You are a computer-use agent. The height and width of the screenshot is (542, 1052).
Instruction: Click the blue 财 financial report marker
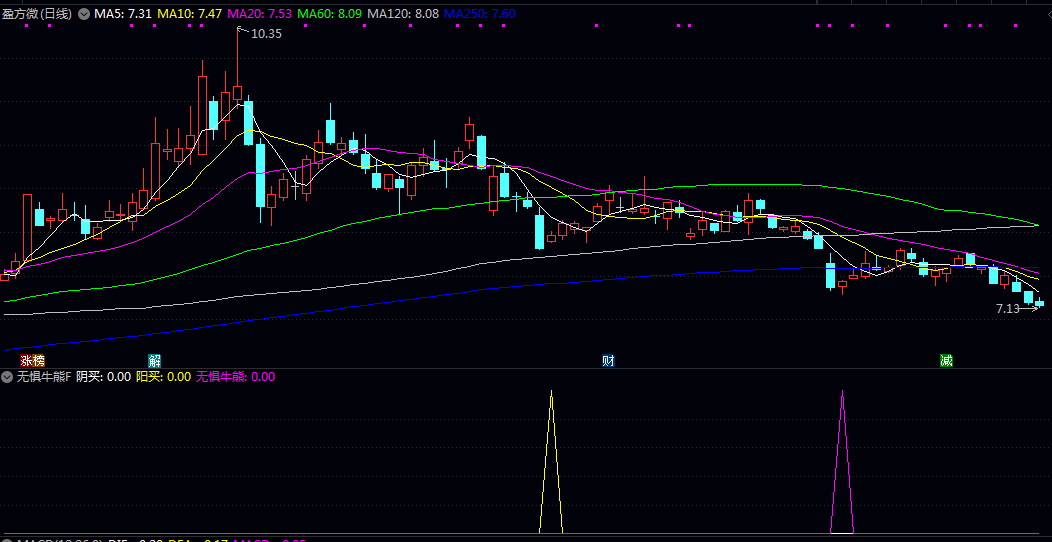[x=608, y=360]
